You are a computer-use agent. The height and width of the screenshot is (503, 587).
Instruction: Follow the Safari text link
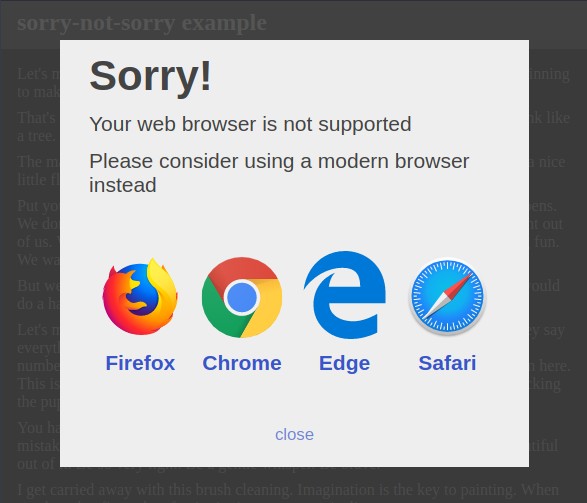click(447, 363)
